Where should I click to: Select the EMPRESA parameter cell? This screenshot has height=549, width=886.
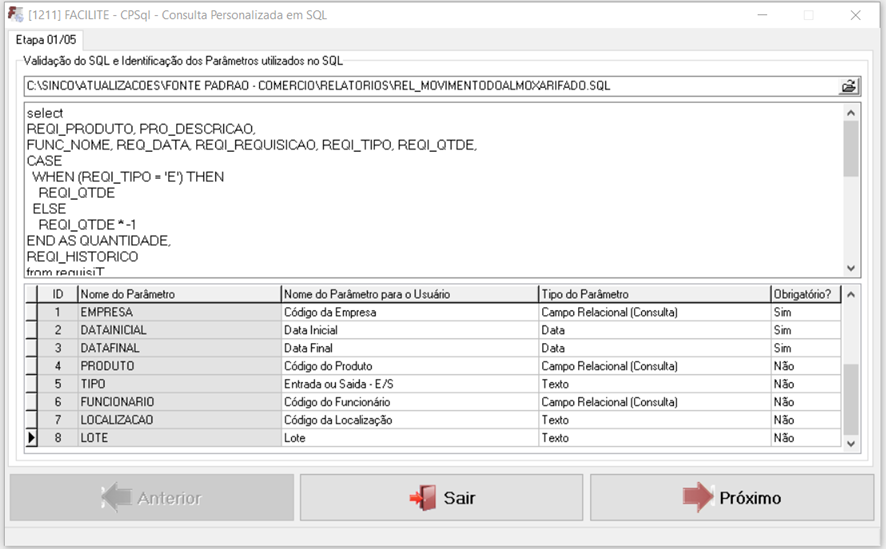tap(179, 312)
